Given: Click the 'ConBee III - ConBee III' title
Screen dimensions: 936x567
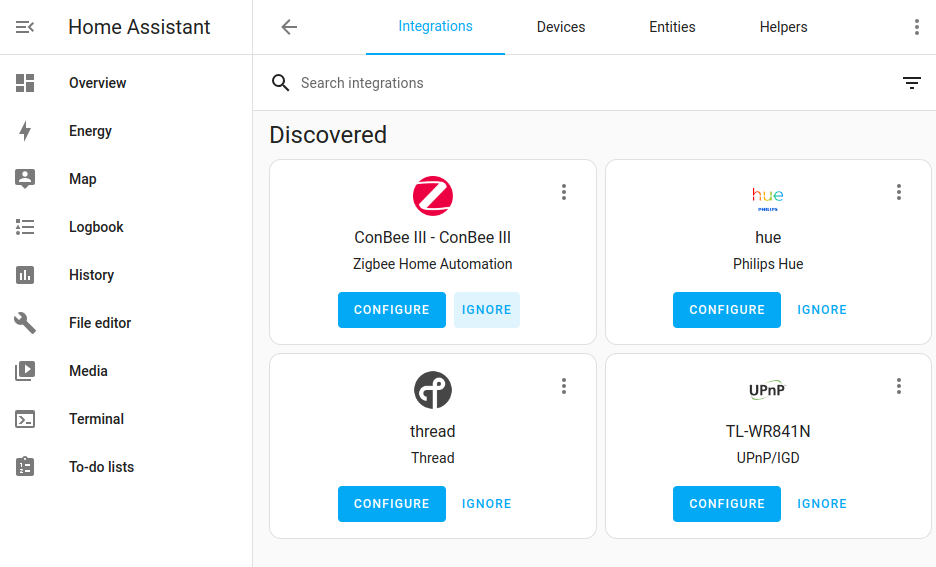Looking at the screenshot, I should pos(433,238).
